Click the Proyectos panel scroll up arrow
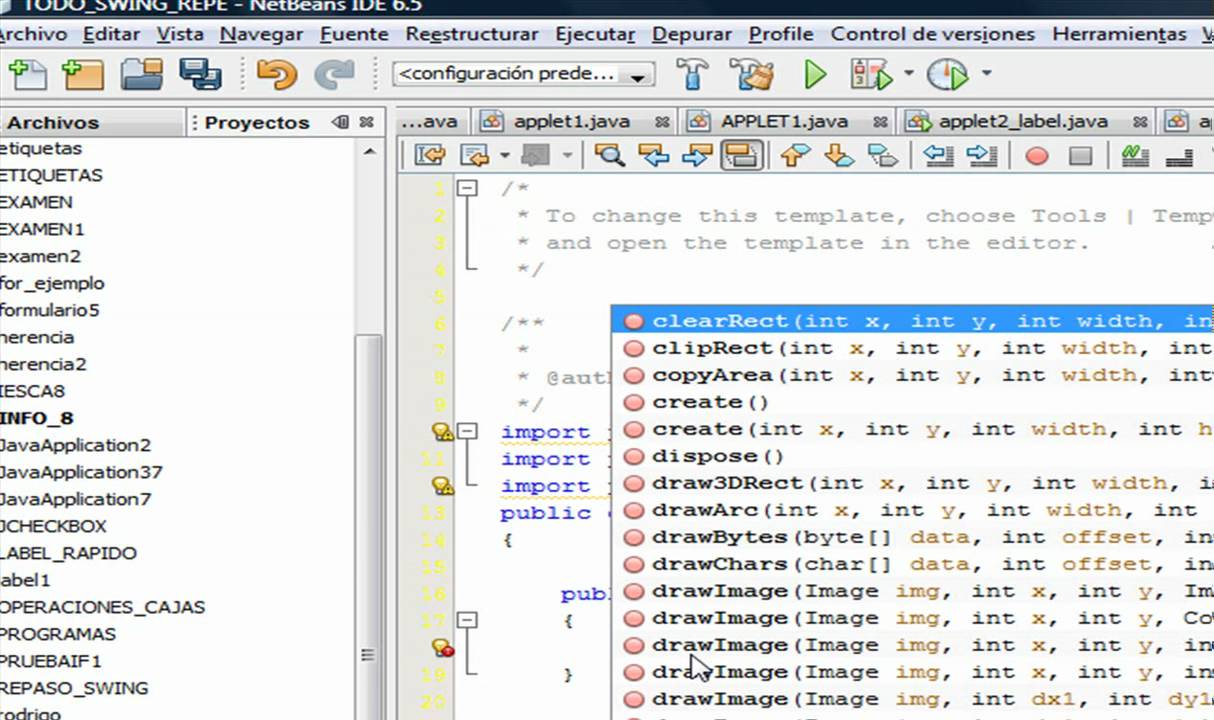The image size is (1214, 720). (369, 152)
